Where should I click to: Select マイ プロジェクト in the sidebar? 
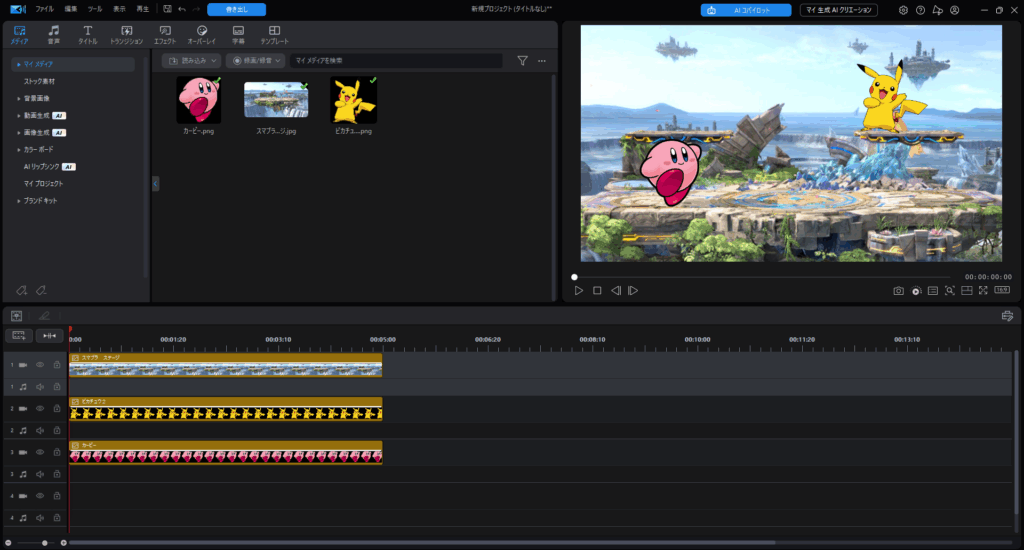point(43,184)
